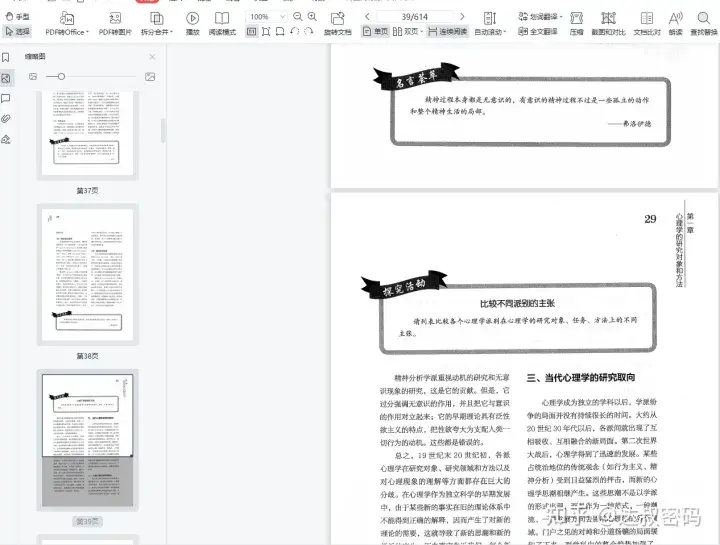Expand the 双页 dropdown arrow
The width and height of the screenshot is (720, 545).
[x=421, y=32]
